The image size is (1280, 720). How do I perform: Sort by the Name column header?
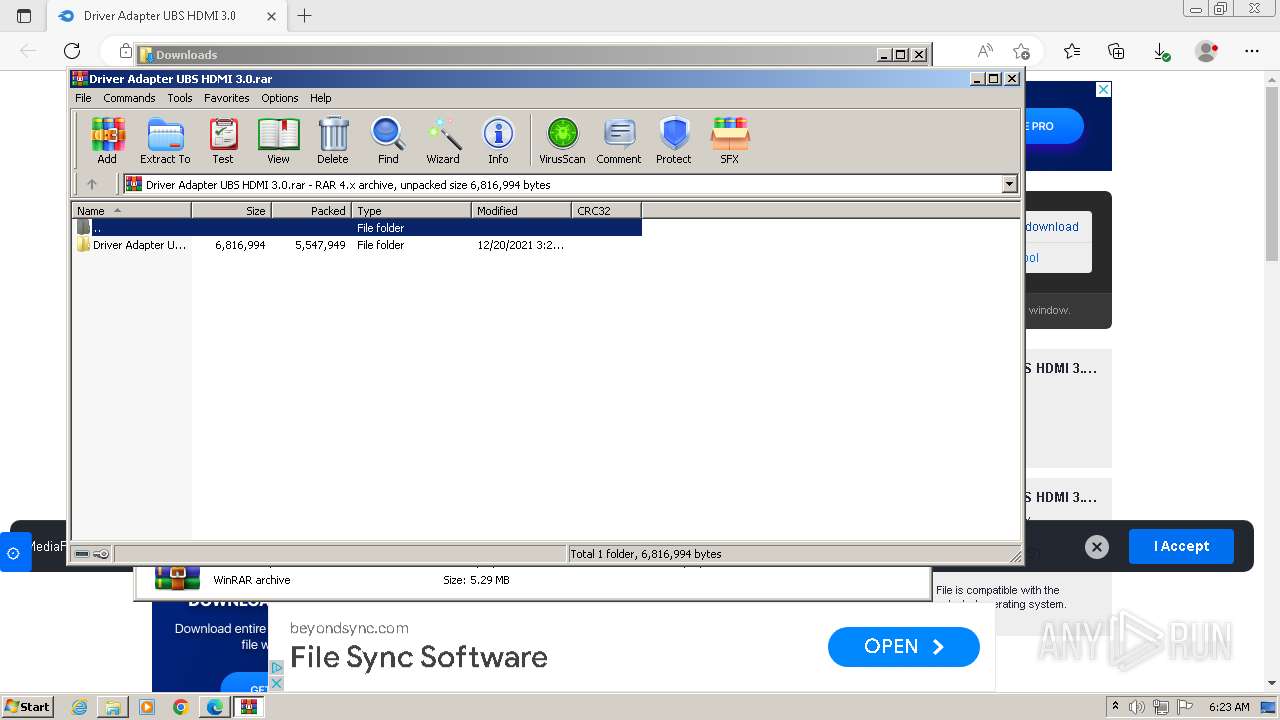pyautogui.click(x=131, y=210)
